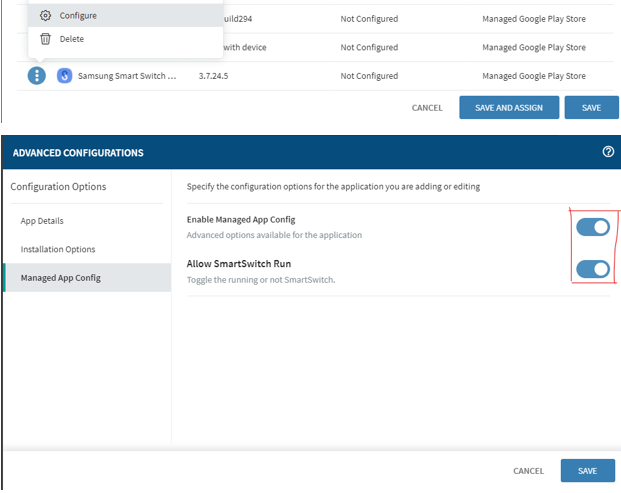This screenshot has width=621, height=493.
Task: Click Not Configured in Samsung Smart Switch row
Action: tap(369, 76)
